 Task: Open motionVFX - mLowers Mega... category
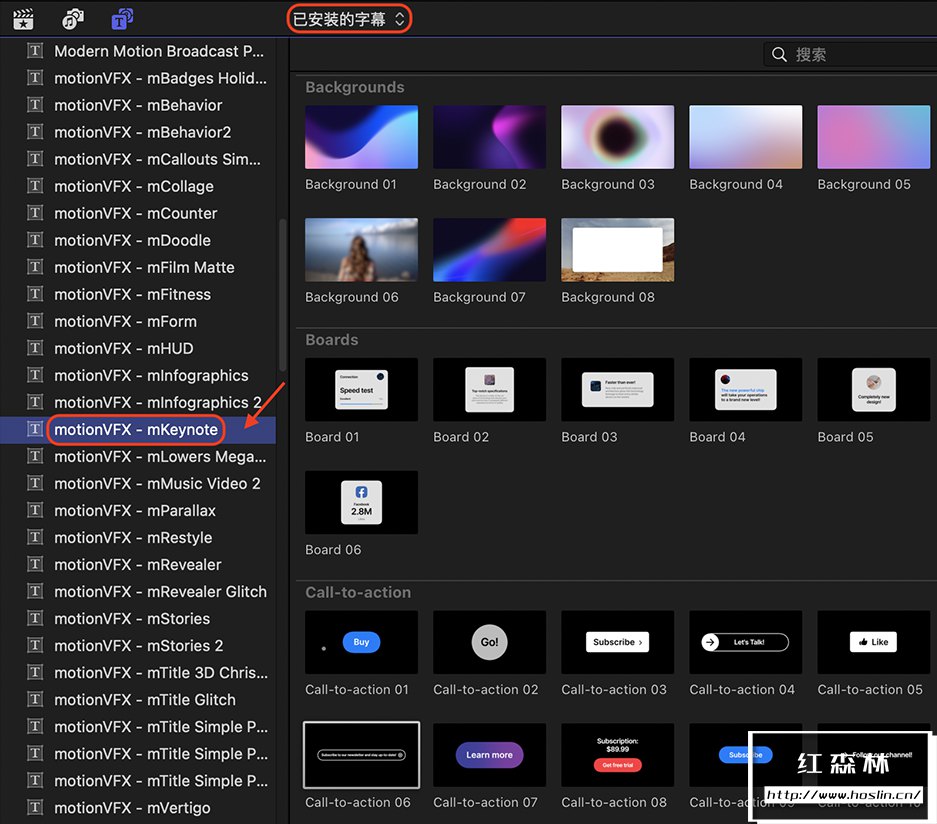pos(138,457)
